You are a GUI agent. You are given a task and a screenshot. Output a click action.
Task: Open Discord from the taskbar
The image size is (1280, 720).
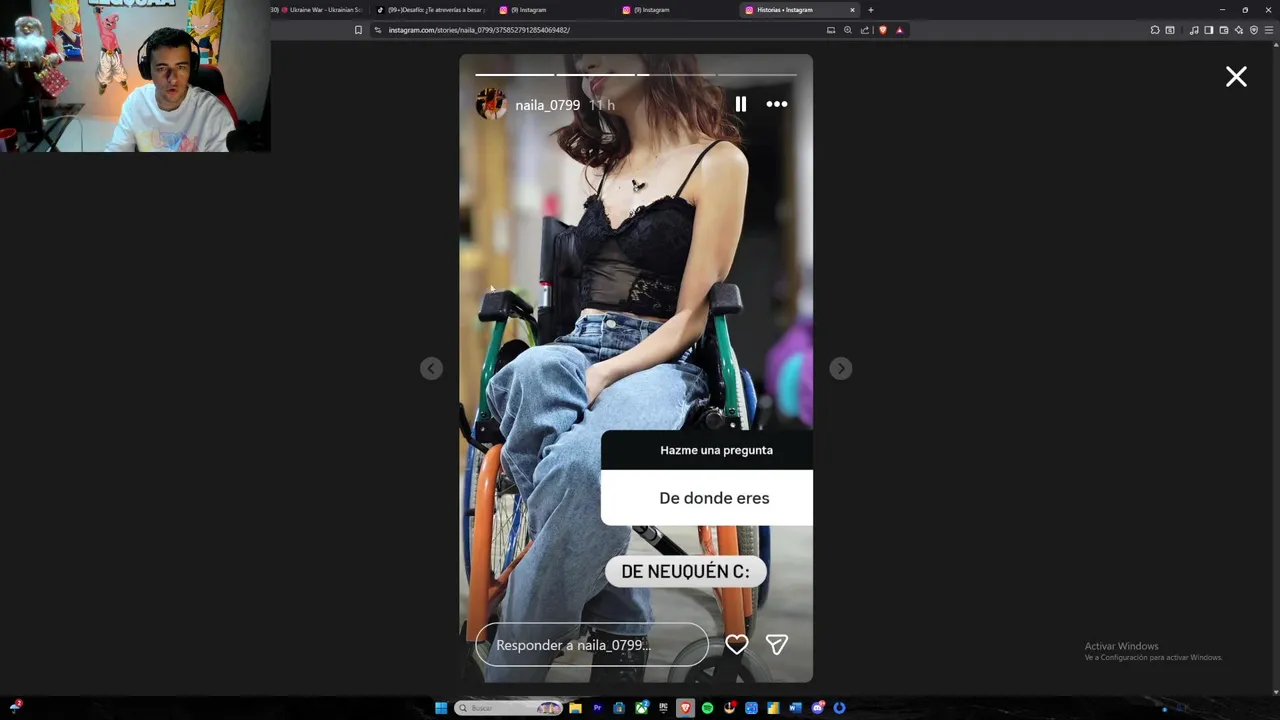(818, 708)
